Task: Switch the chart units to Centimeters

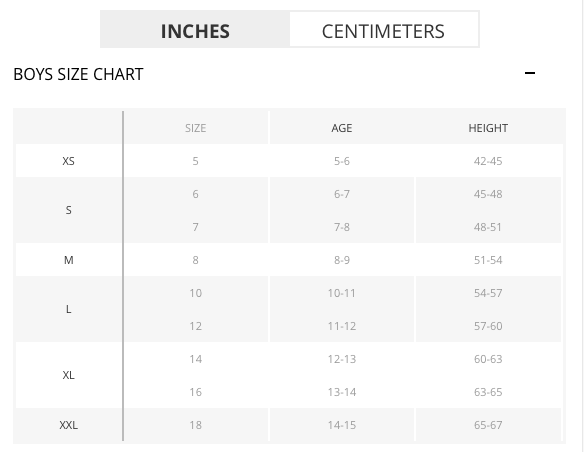Action: [x=384, y=29]
